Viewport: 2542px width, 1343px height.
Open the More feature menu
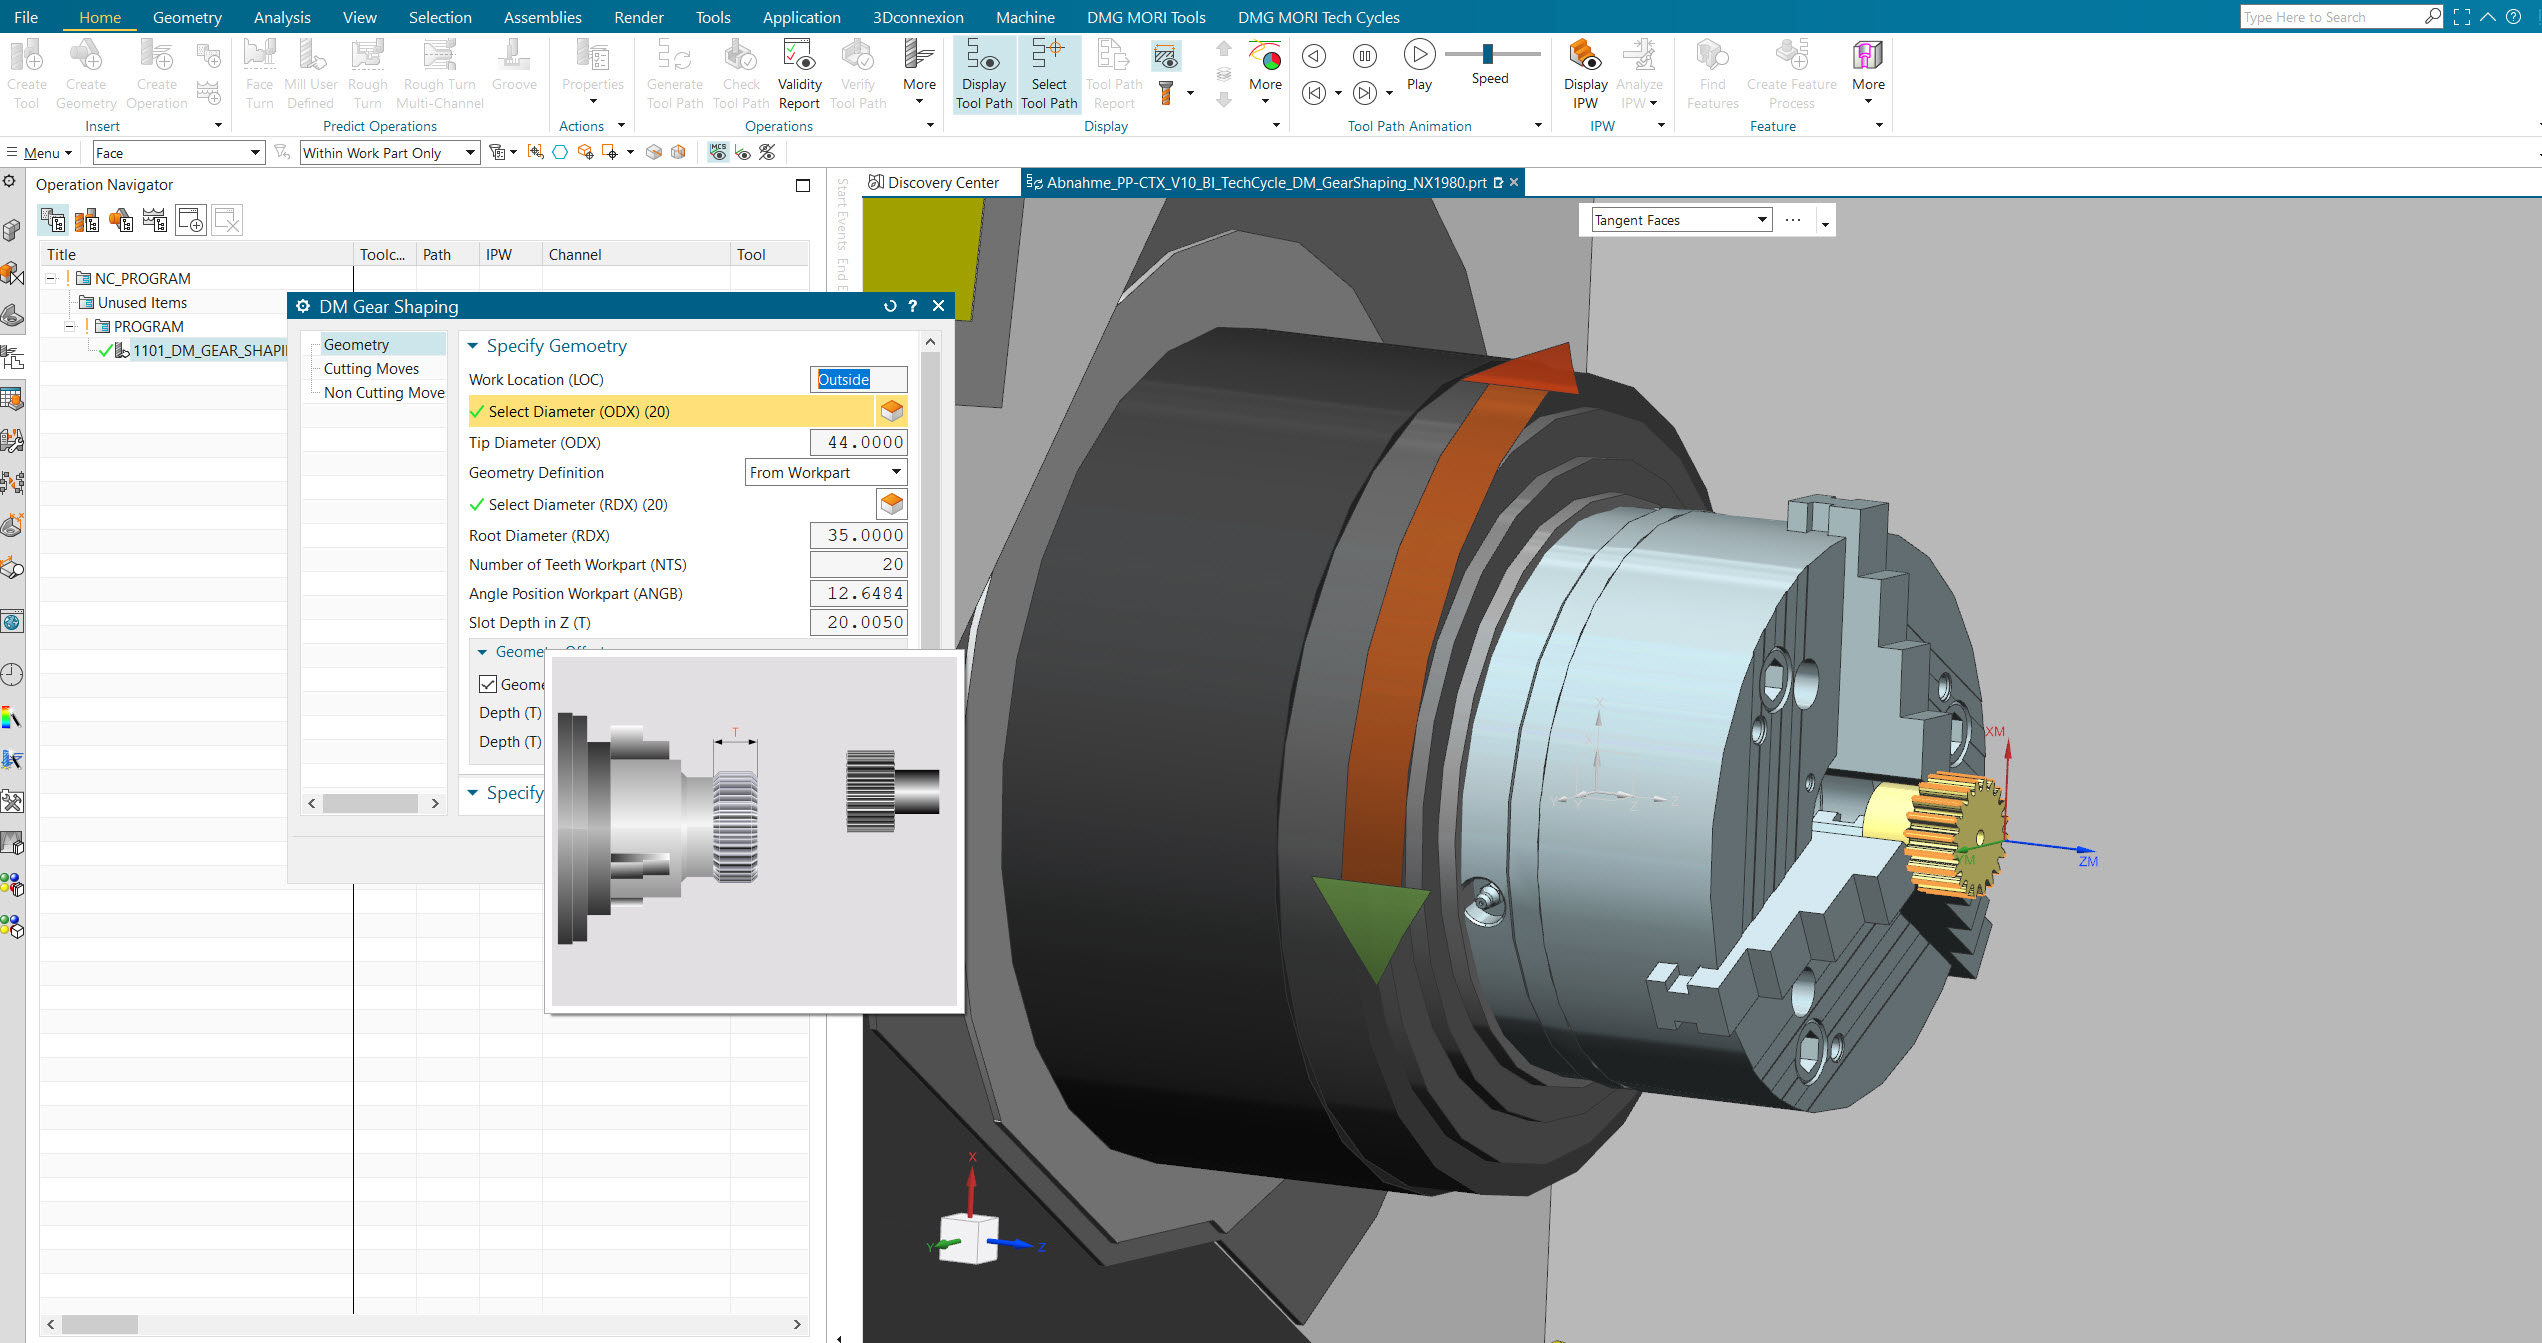(1868, 73)
